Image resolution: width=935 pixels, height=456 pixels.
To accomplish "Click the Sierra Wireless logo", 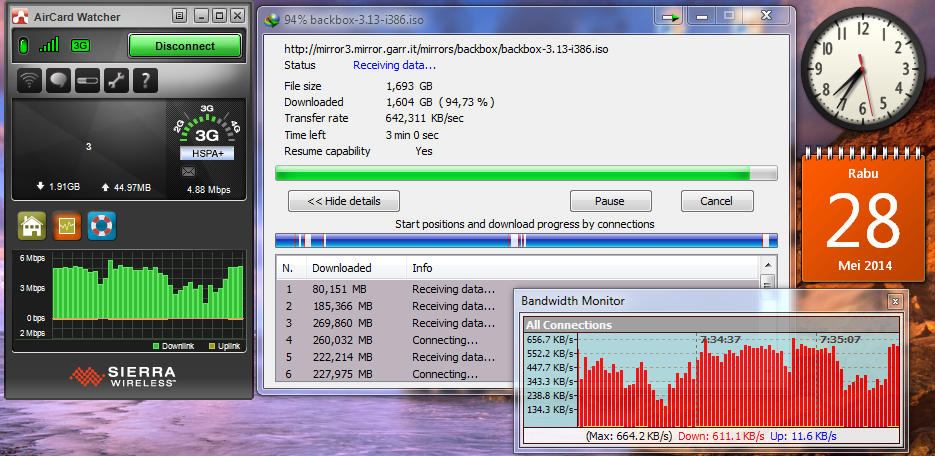I will point(123,376).
